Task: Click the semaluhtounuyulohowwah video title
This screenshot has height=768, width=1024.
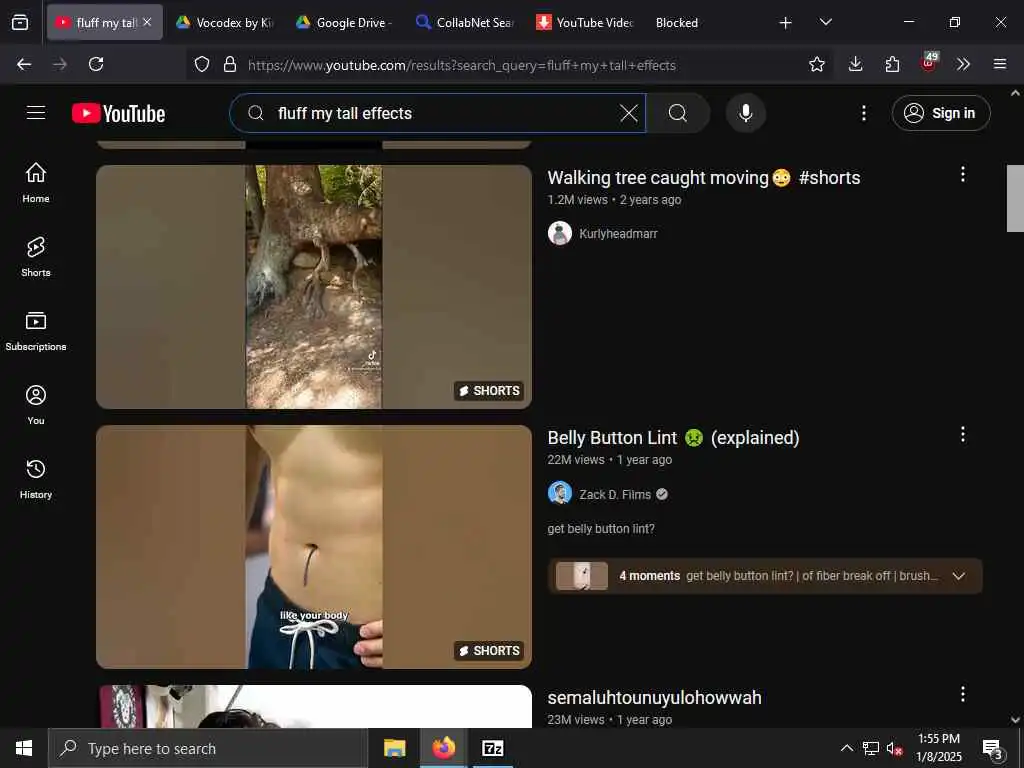Action: click(654, 697)
